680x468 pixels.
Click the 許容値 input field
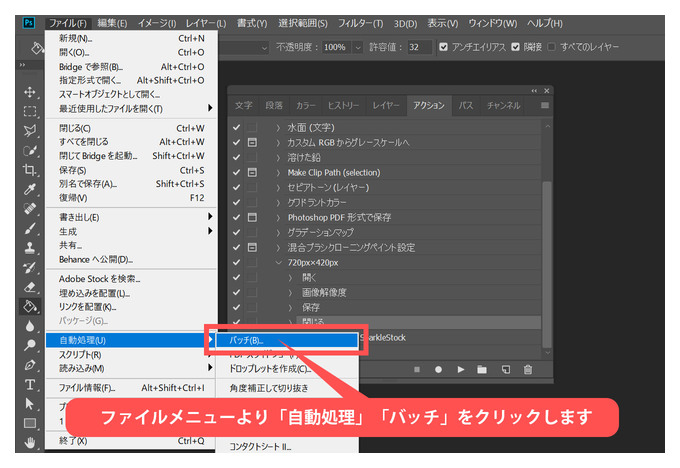click(419, 47)
